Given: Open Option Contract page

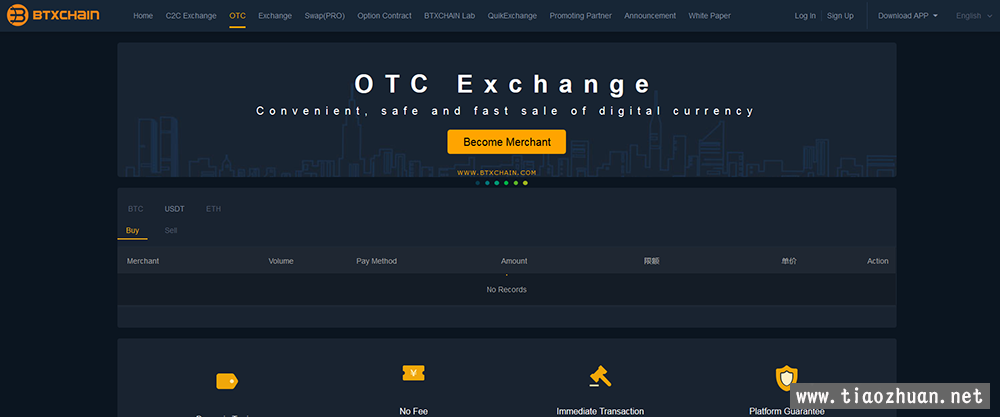Looking at the screenshot, I should point(384,16).
